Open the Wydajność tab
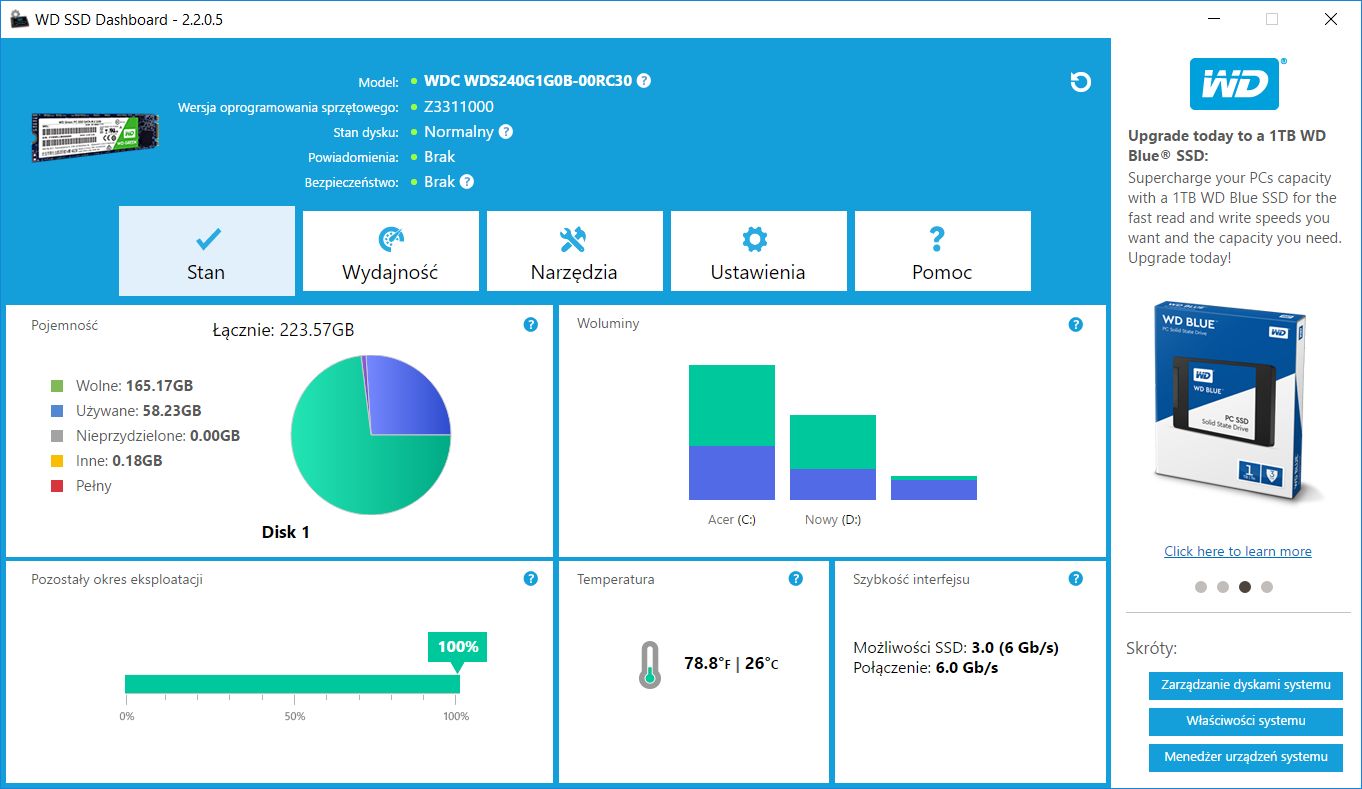Image resolution: width=1362 pixels, height=789 pixels. tap(391, 251)
